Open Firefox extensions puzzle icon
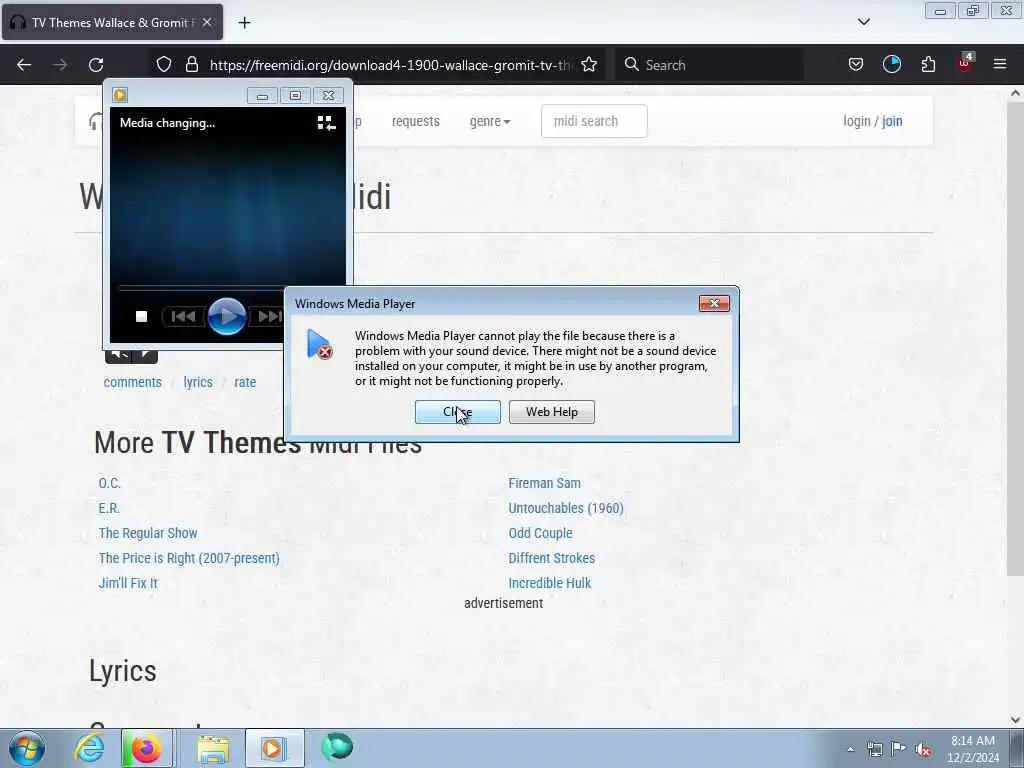This screenshot has width=1024, height=768. point(928,65)
